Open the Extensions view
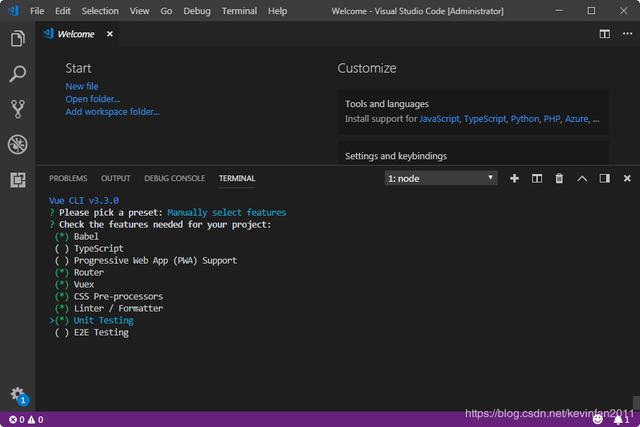Viewport: 640px width, 427px height. 18,180
